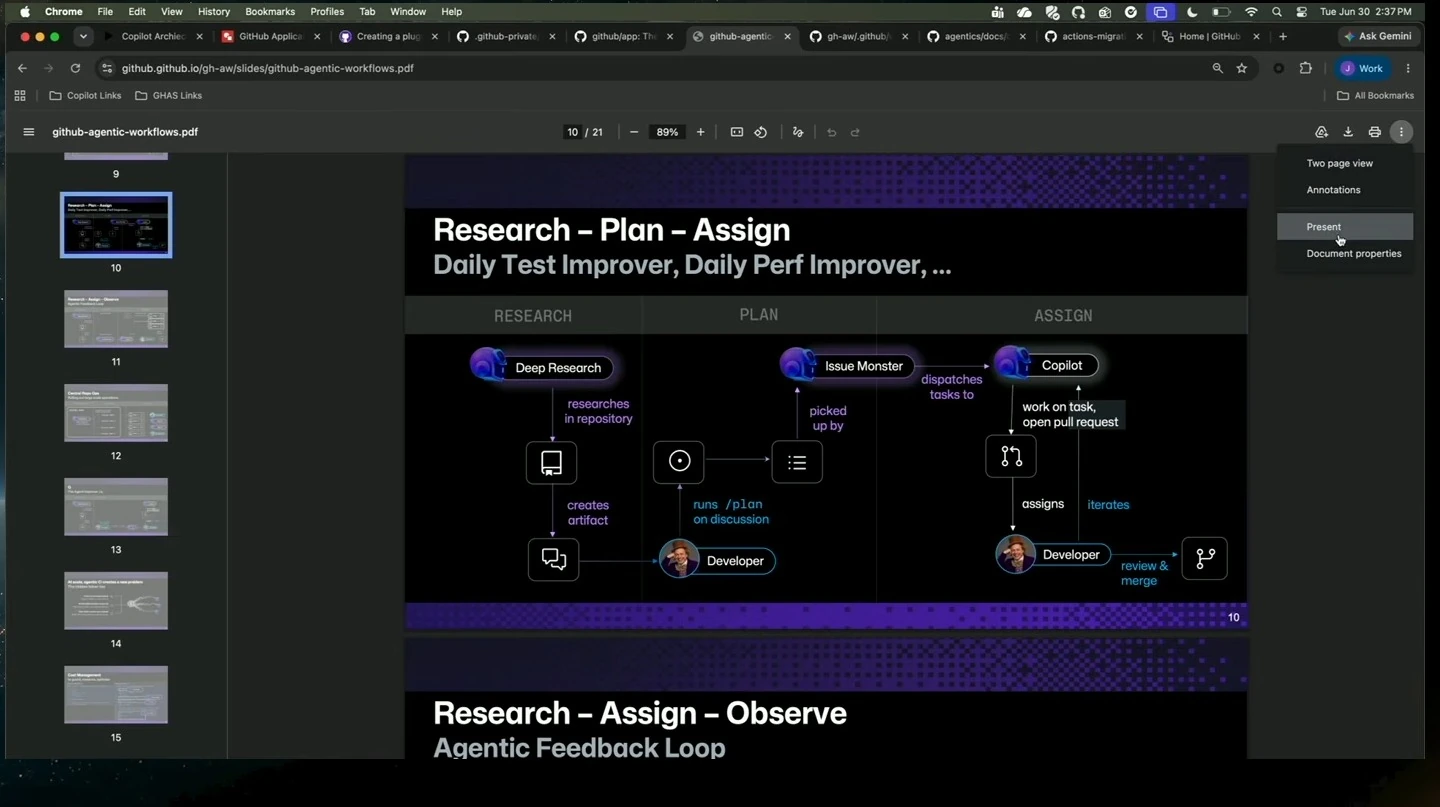Click the fit to page icon

tap(737, 132)
